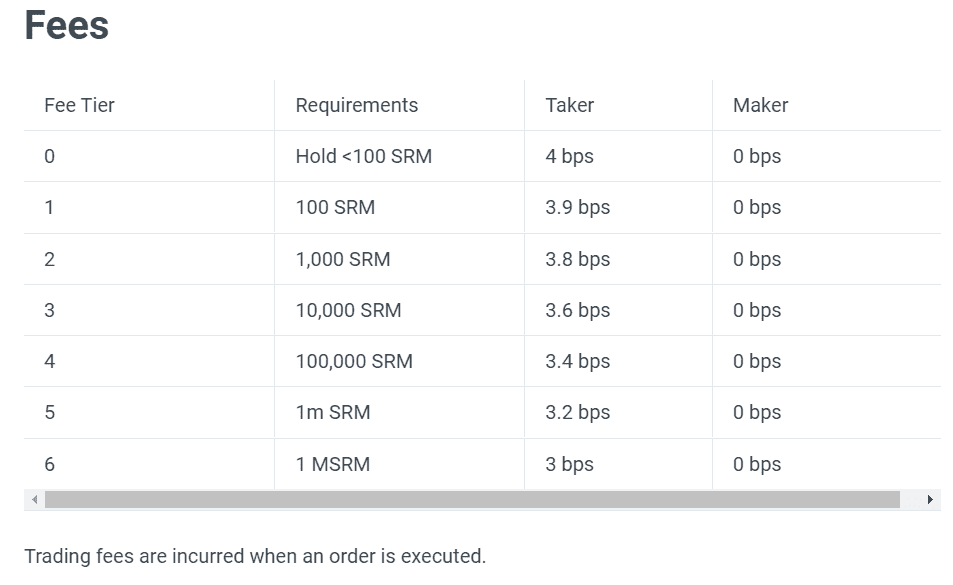Click the 'Trading fees are incurred' note text
Viewport: 953px width, 585px height.
tap(255, 556)
